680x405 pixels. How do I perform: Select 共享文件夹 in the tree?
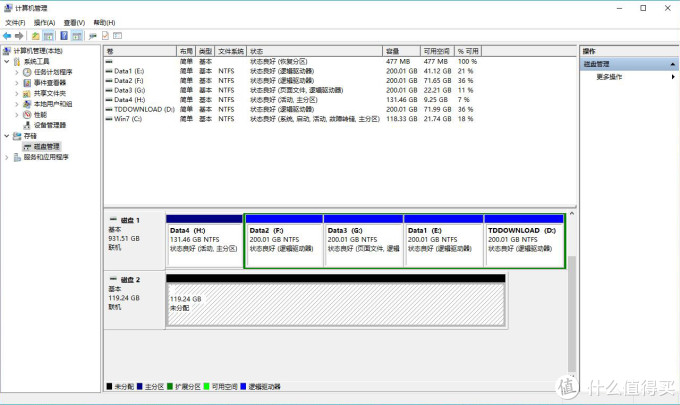(50, 93)
